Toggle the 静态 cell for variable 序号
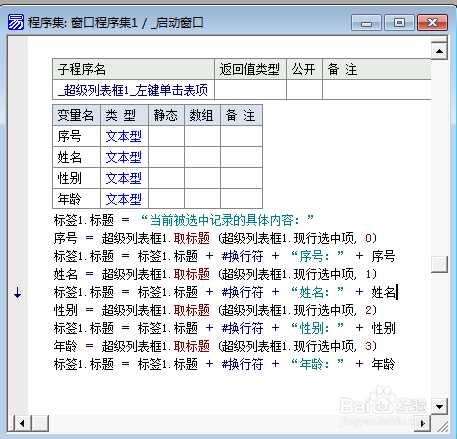This screenshot has width=457, height=439. pyautogui.click(x=166, y=136)
